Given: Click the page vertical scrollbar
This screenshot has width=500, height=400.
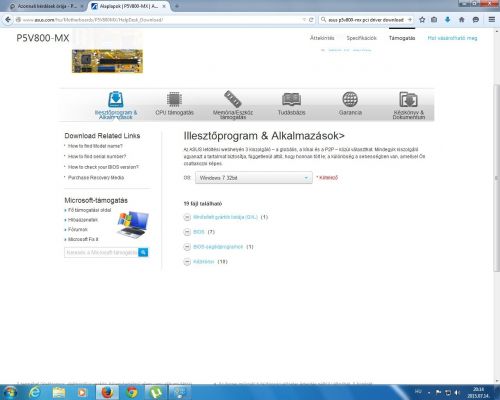Looking at the screenshot, I should (x=497, y=178).
